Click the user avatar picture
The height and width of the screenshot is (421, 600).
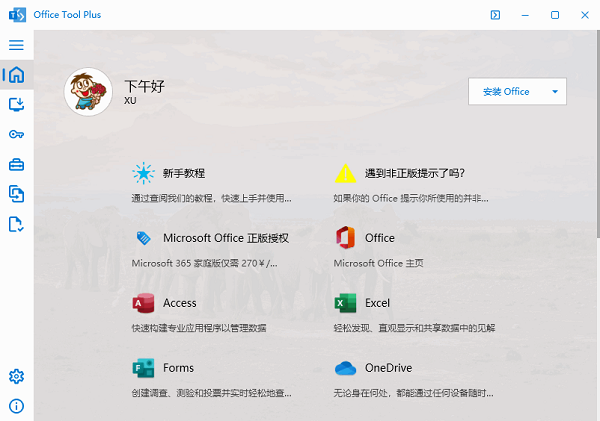coord(88,92)
